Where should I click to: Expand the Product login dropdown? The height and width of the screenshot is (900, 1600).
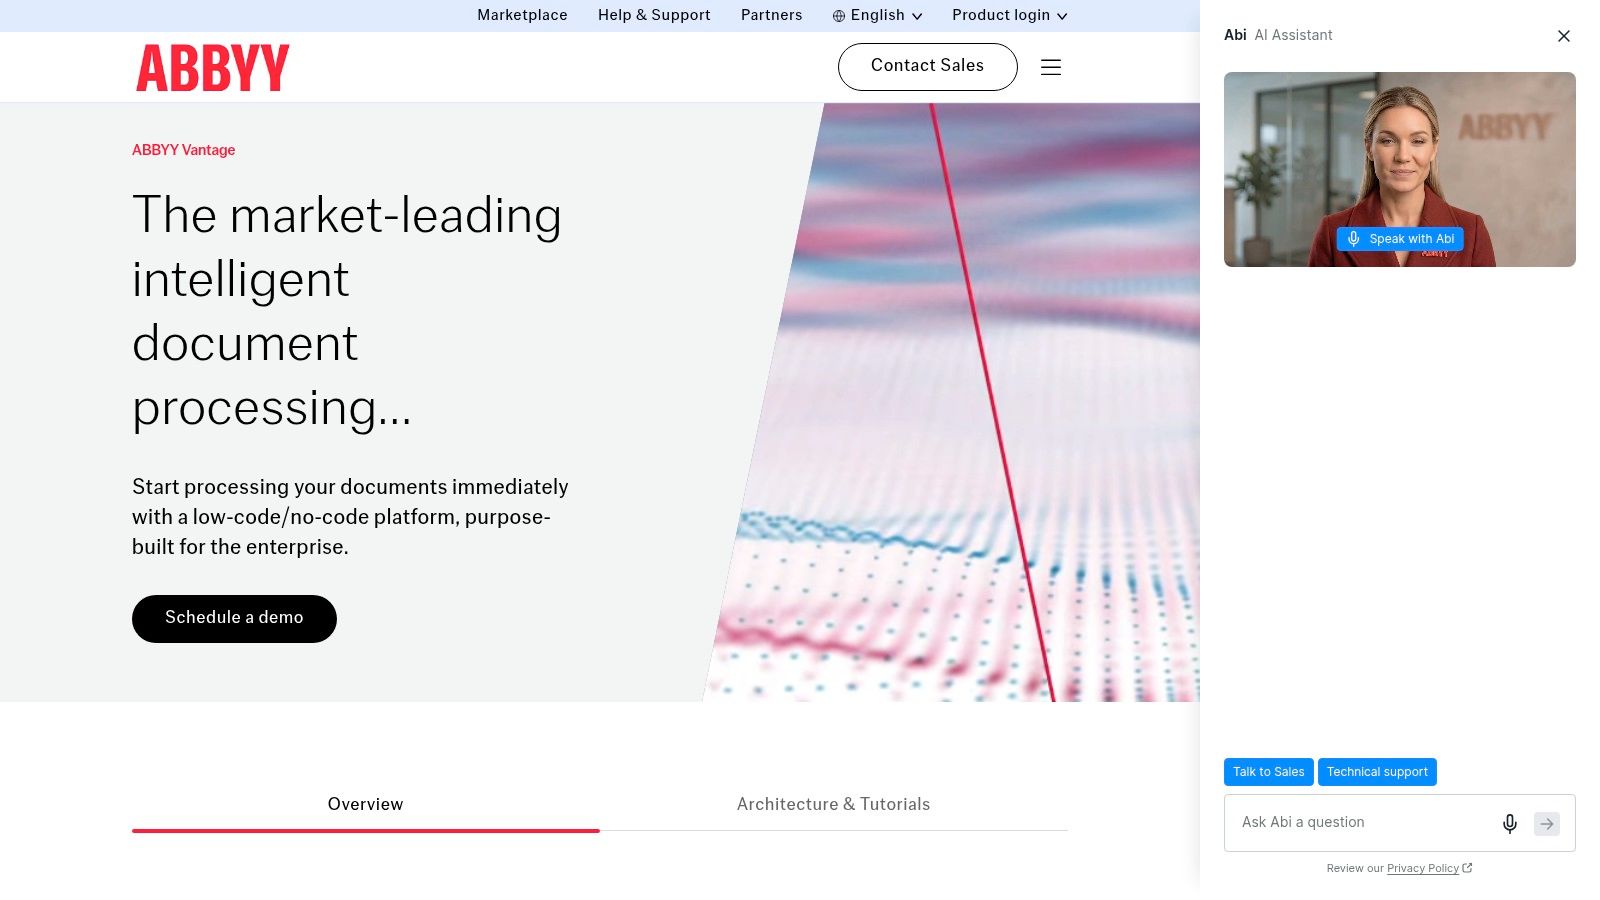tap(1010, 15)
